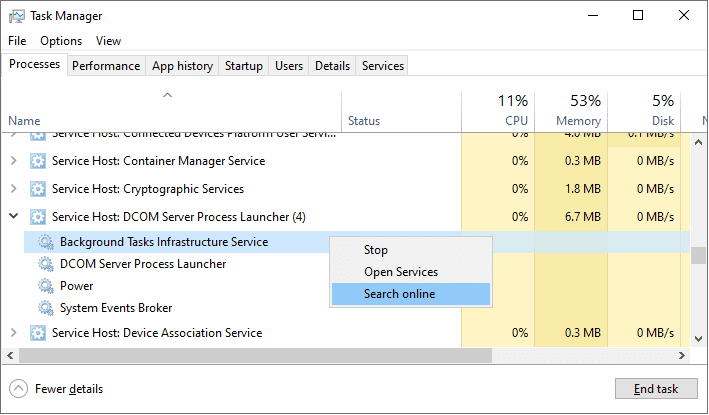This screenshot has width=709, height=415.
Task: Switch to the Performance tab
Action: (x=106, y=66)
